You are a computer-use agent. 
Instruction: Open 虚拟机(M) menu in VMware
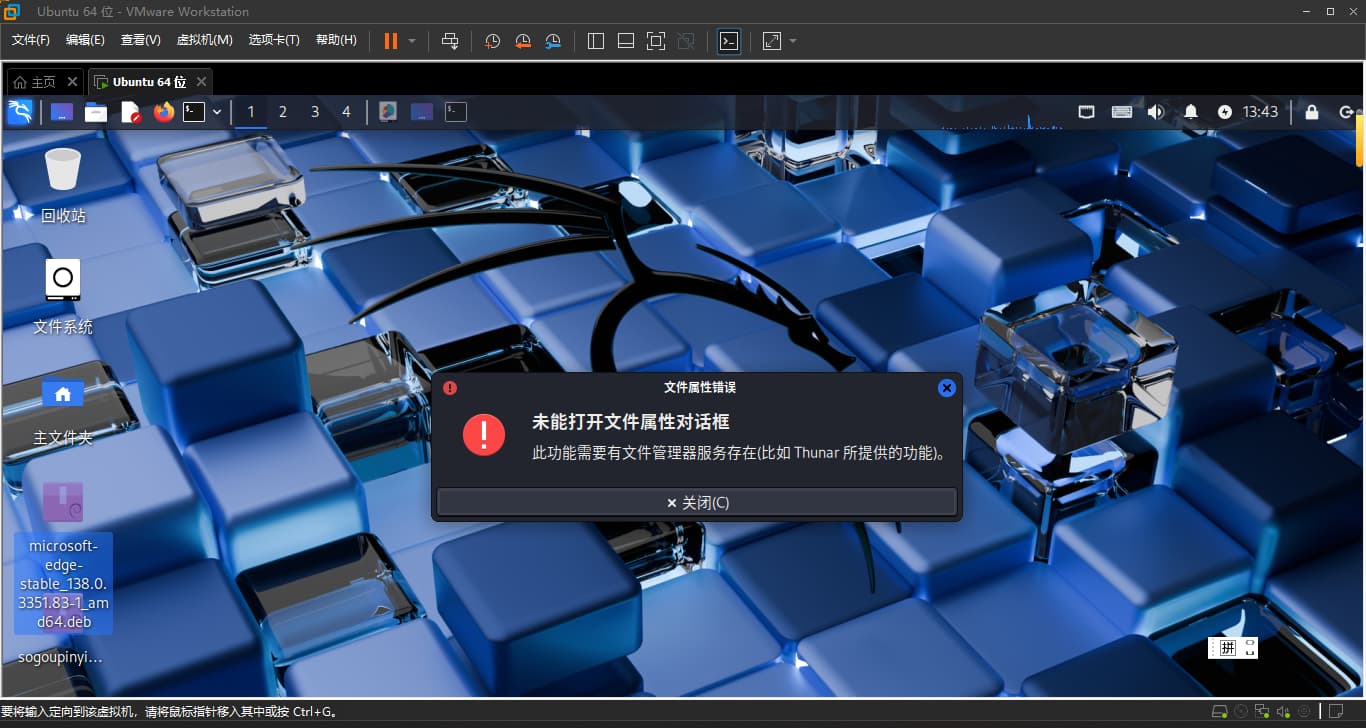[x=204, y=40]
